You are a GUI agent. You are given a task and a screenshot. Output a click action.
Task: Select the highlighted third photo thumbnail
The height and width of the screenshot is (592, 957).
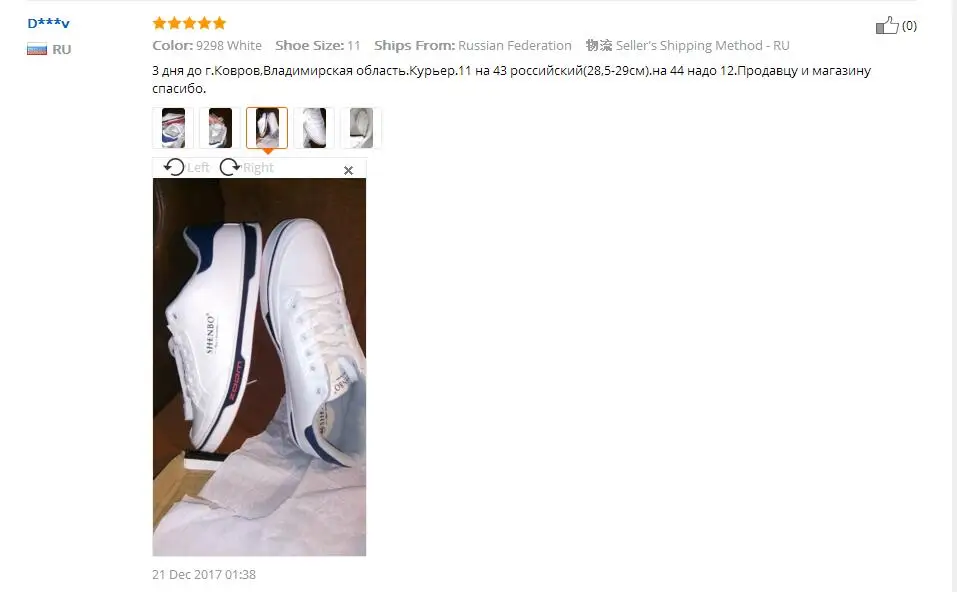(x=267, y=128)
